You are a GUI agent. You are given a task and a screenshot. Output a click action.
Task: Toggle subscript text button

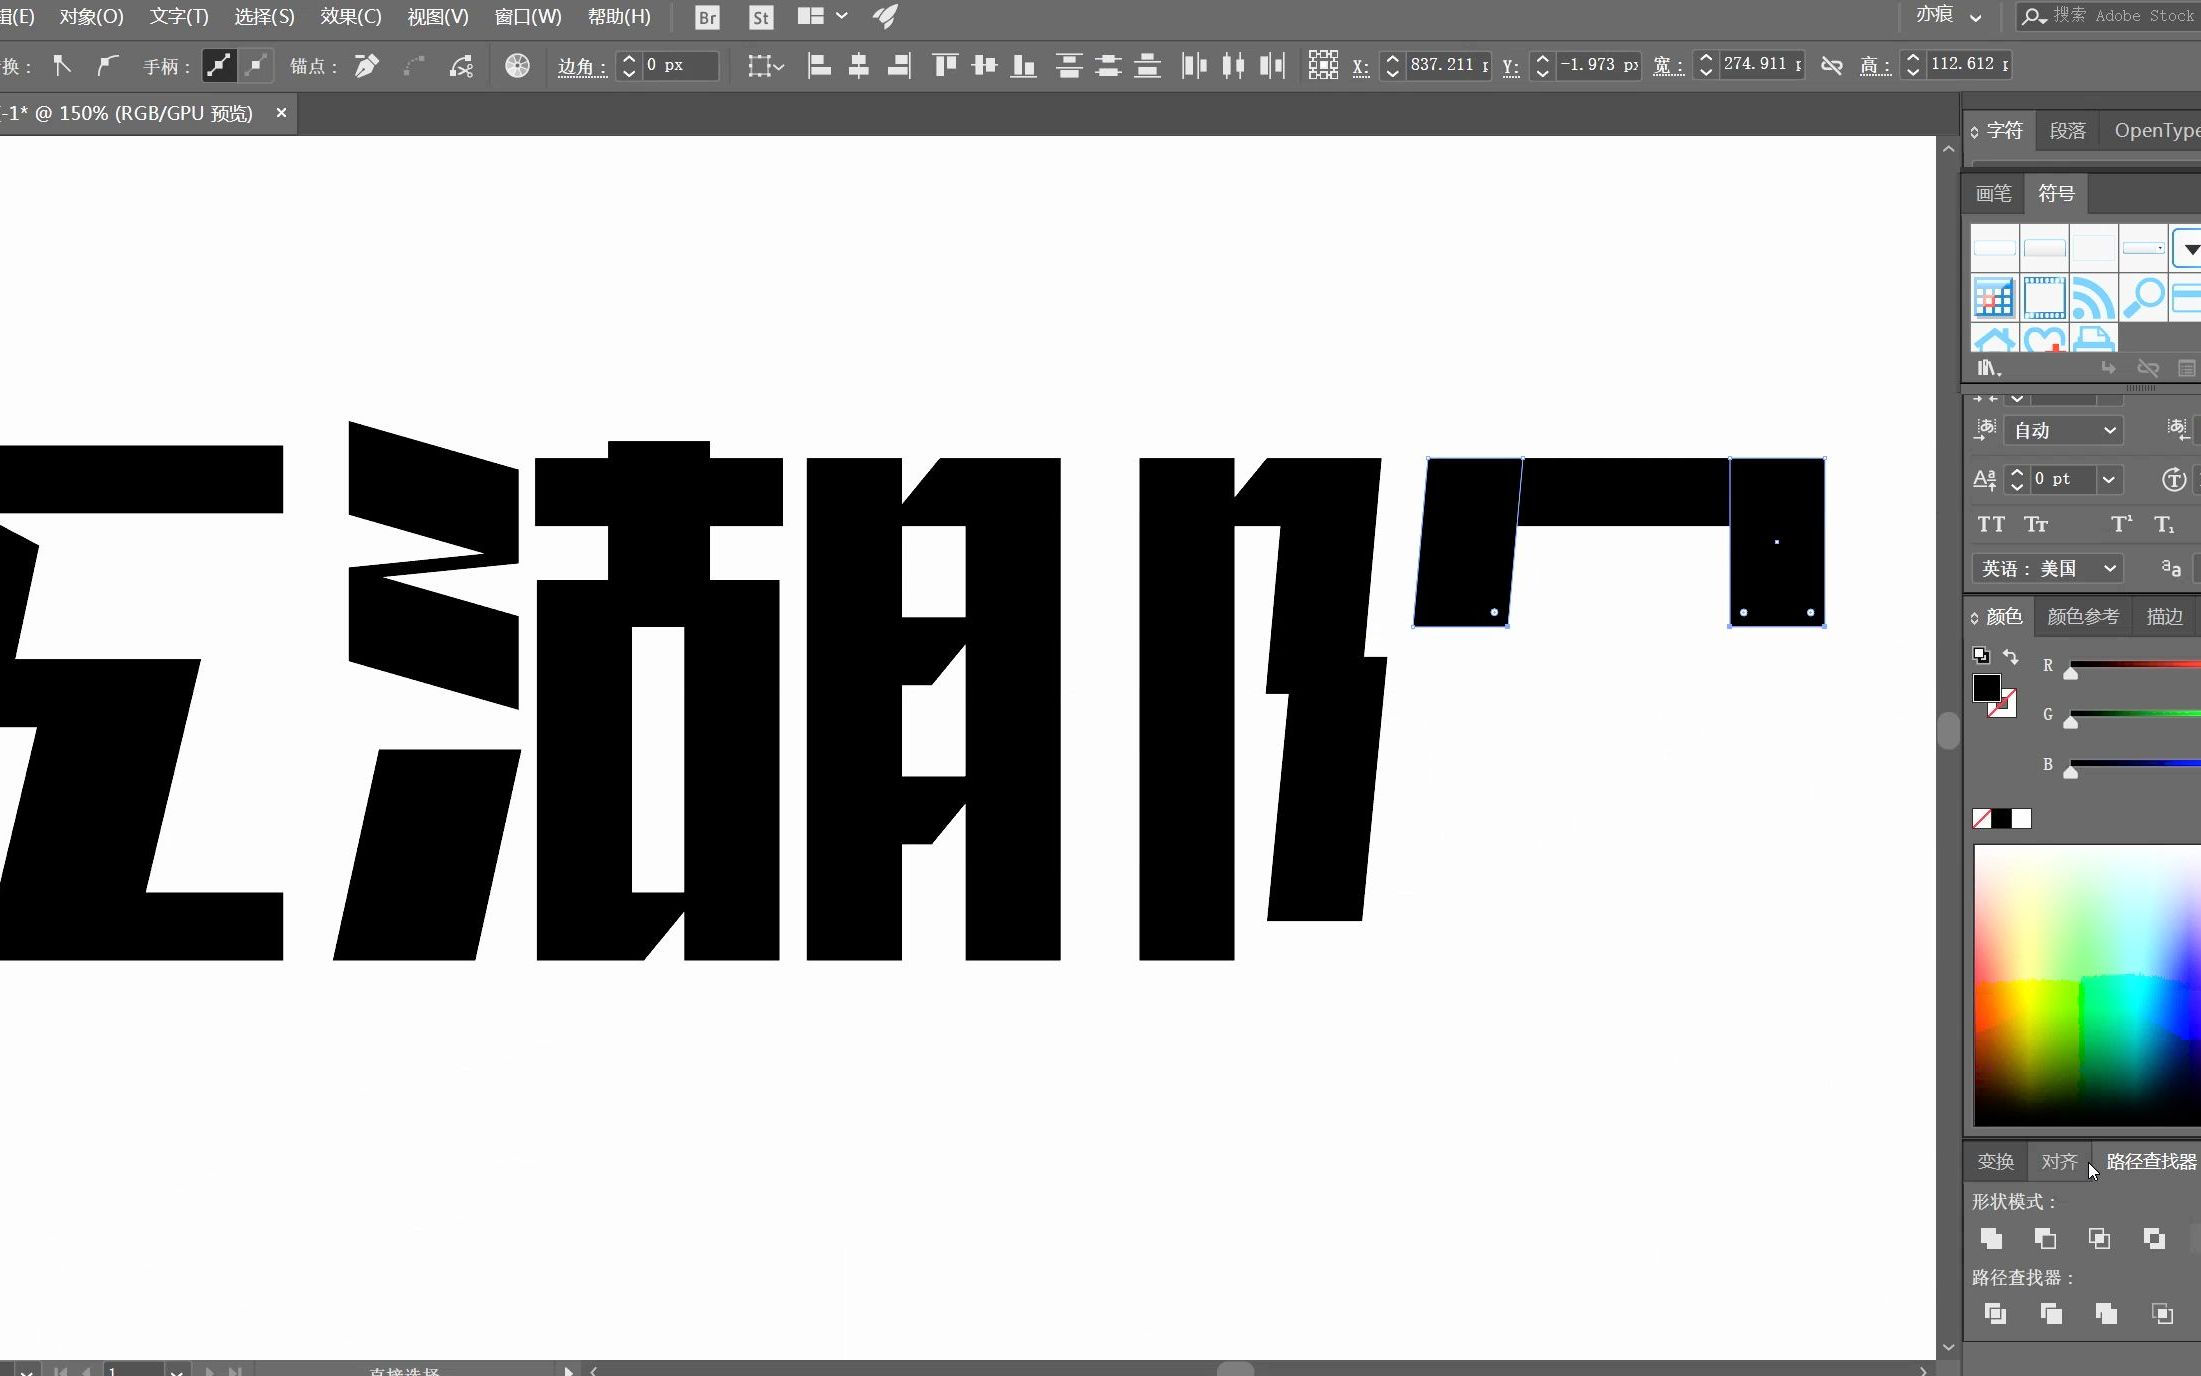pos(2164,524)
